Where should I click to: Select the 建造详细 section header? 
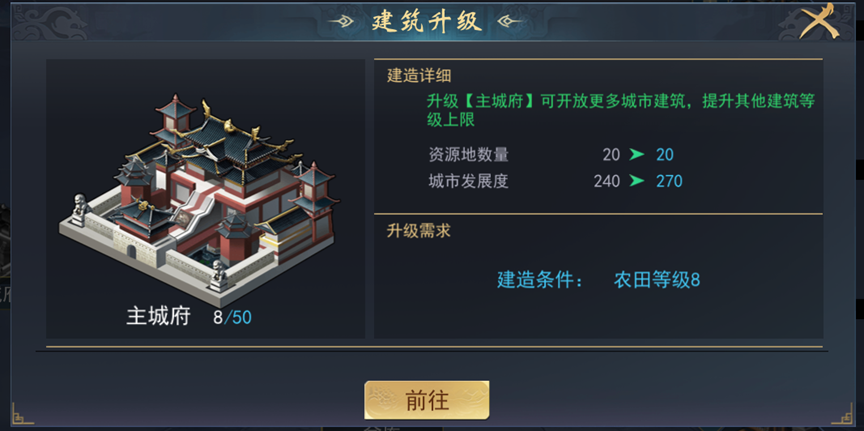click(420, 76)
